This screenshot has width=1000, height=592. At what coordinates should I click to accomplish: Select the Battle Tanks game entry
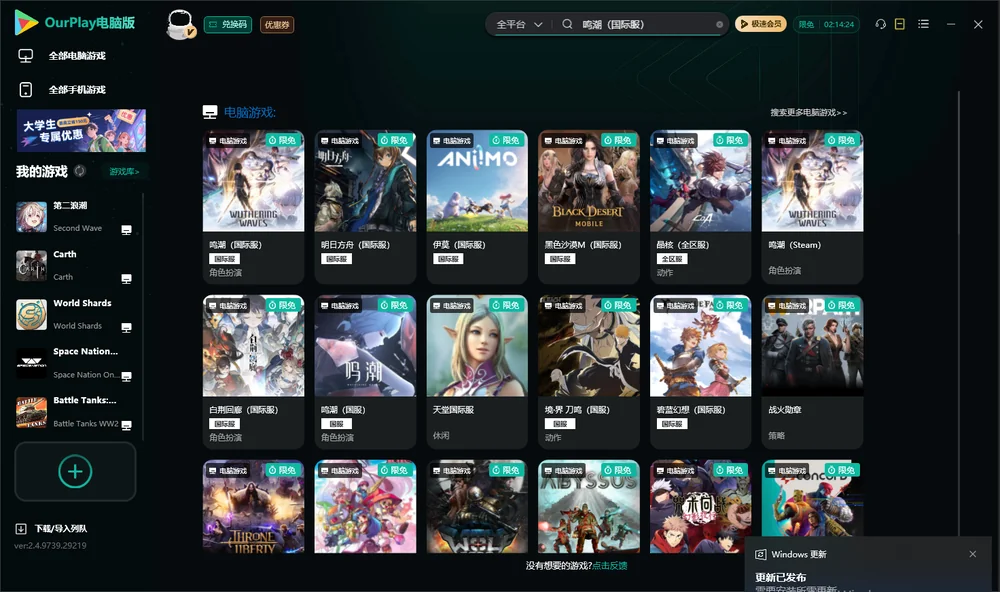point(75,412)
